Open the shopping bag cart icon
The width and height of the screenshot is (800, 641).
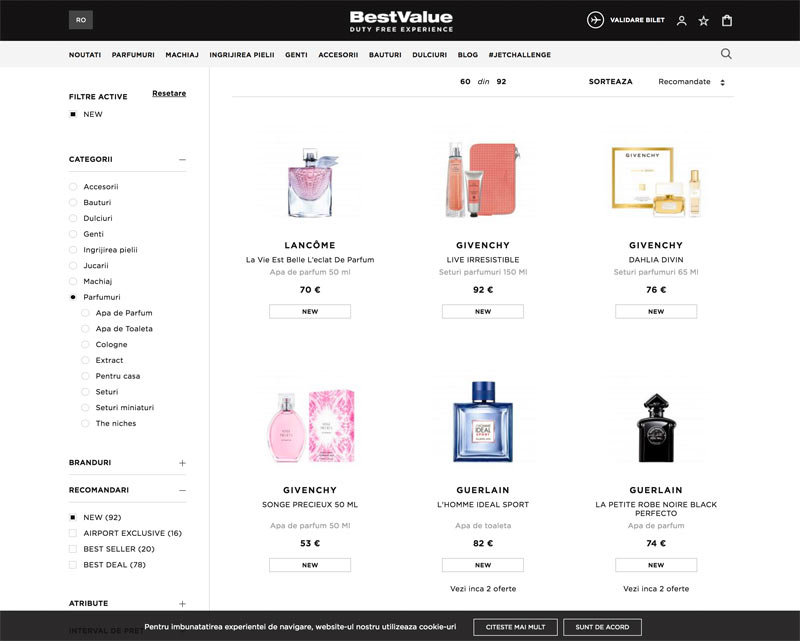click(727, 20)
